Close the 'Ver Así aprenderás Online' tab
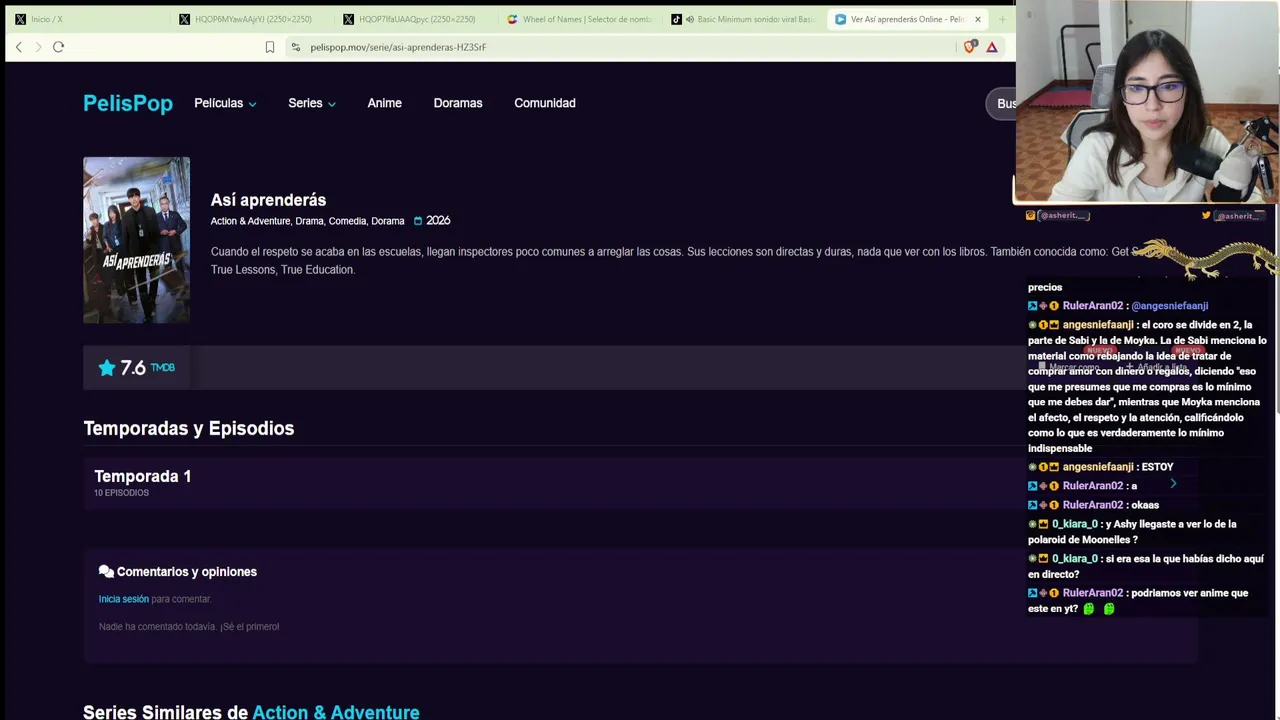 (x=978, y=19)
